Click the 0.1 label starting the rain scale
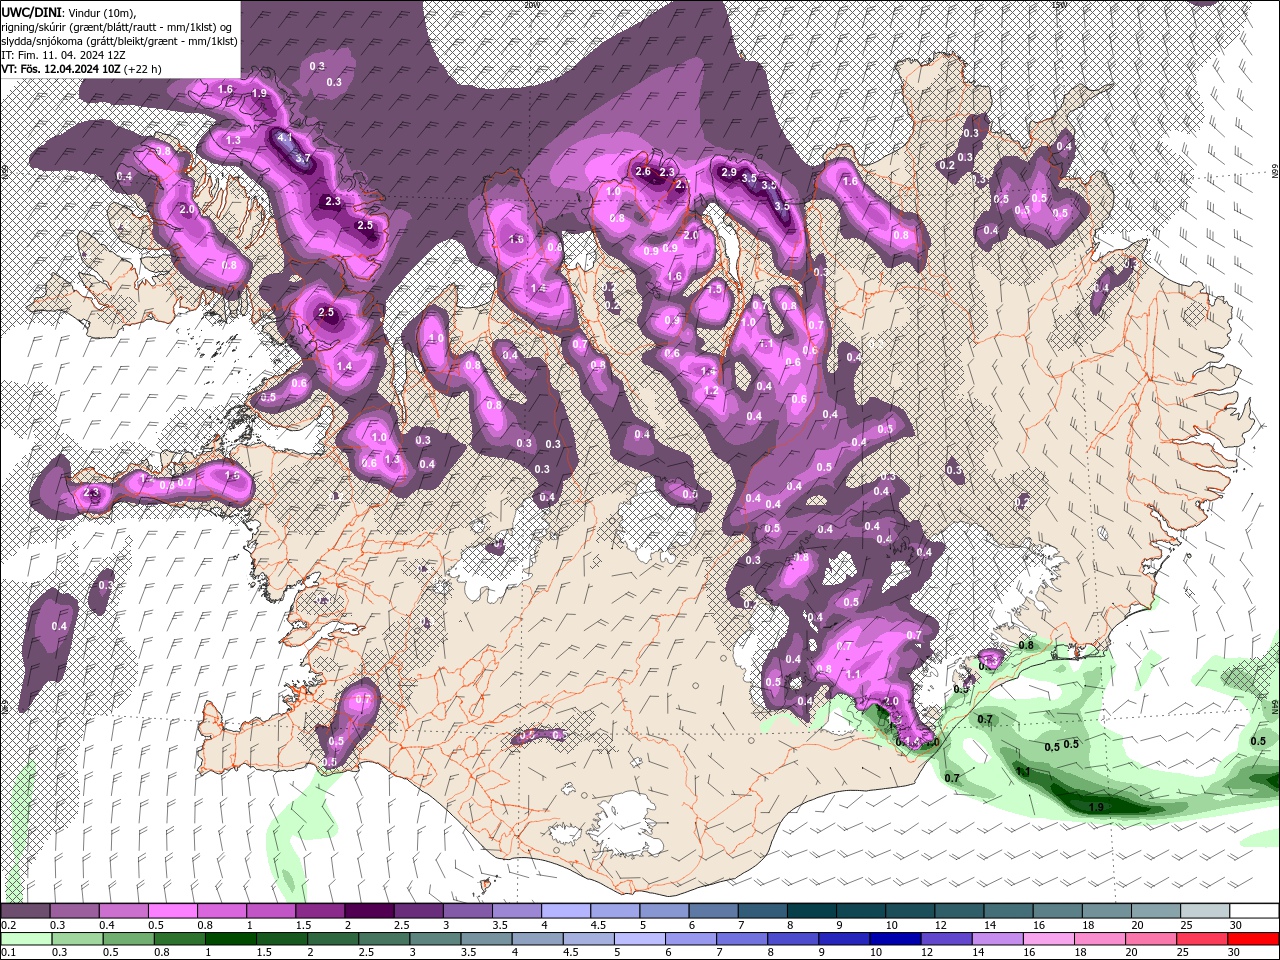The image size is (1280, 960). point(8,953)
